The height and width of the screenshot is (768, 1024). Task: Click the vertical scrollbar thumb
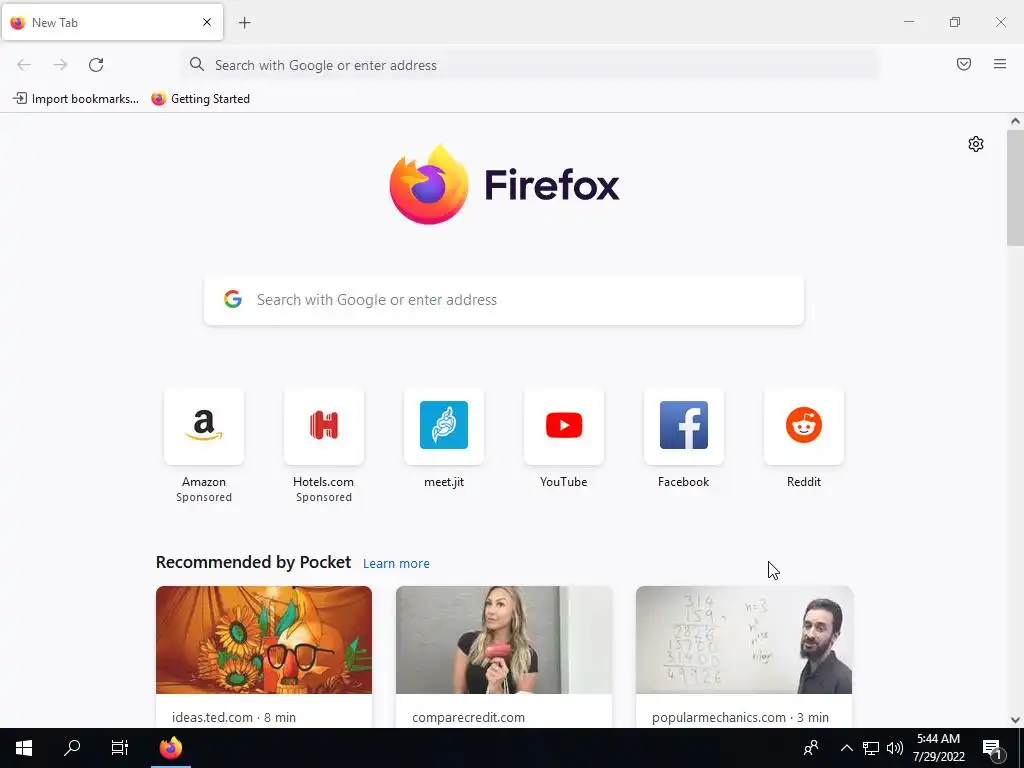pyautogui.click(x=1015, y=187)
